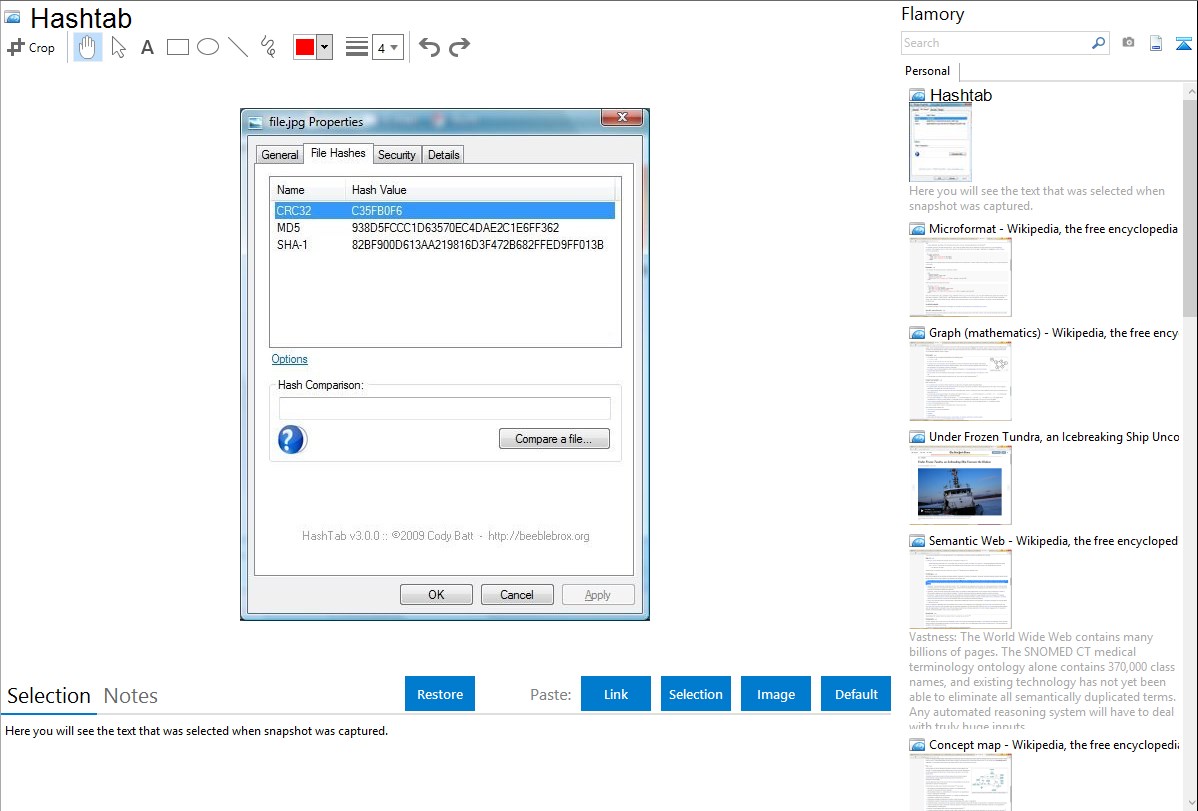The height and width of the screenshot is (811, 1198).
Task: Choose the arrow pointer tool
Action: point(118,47)
